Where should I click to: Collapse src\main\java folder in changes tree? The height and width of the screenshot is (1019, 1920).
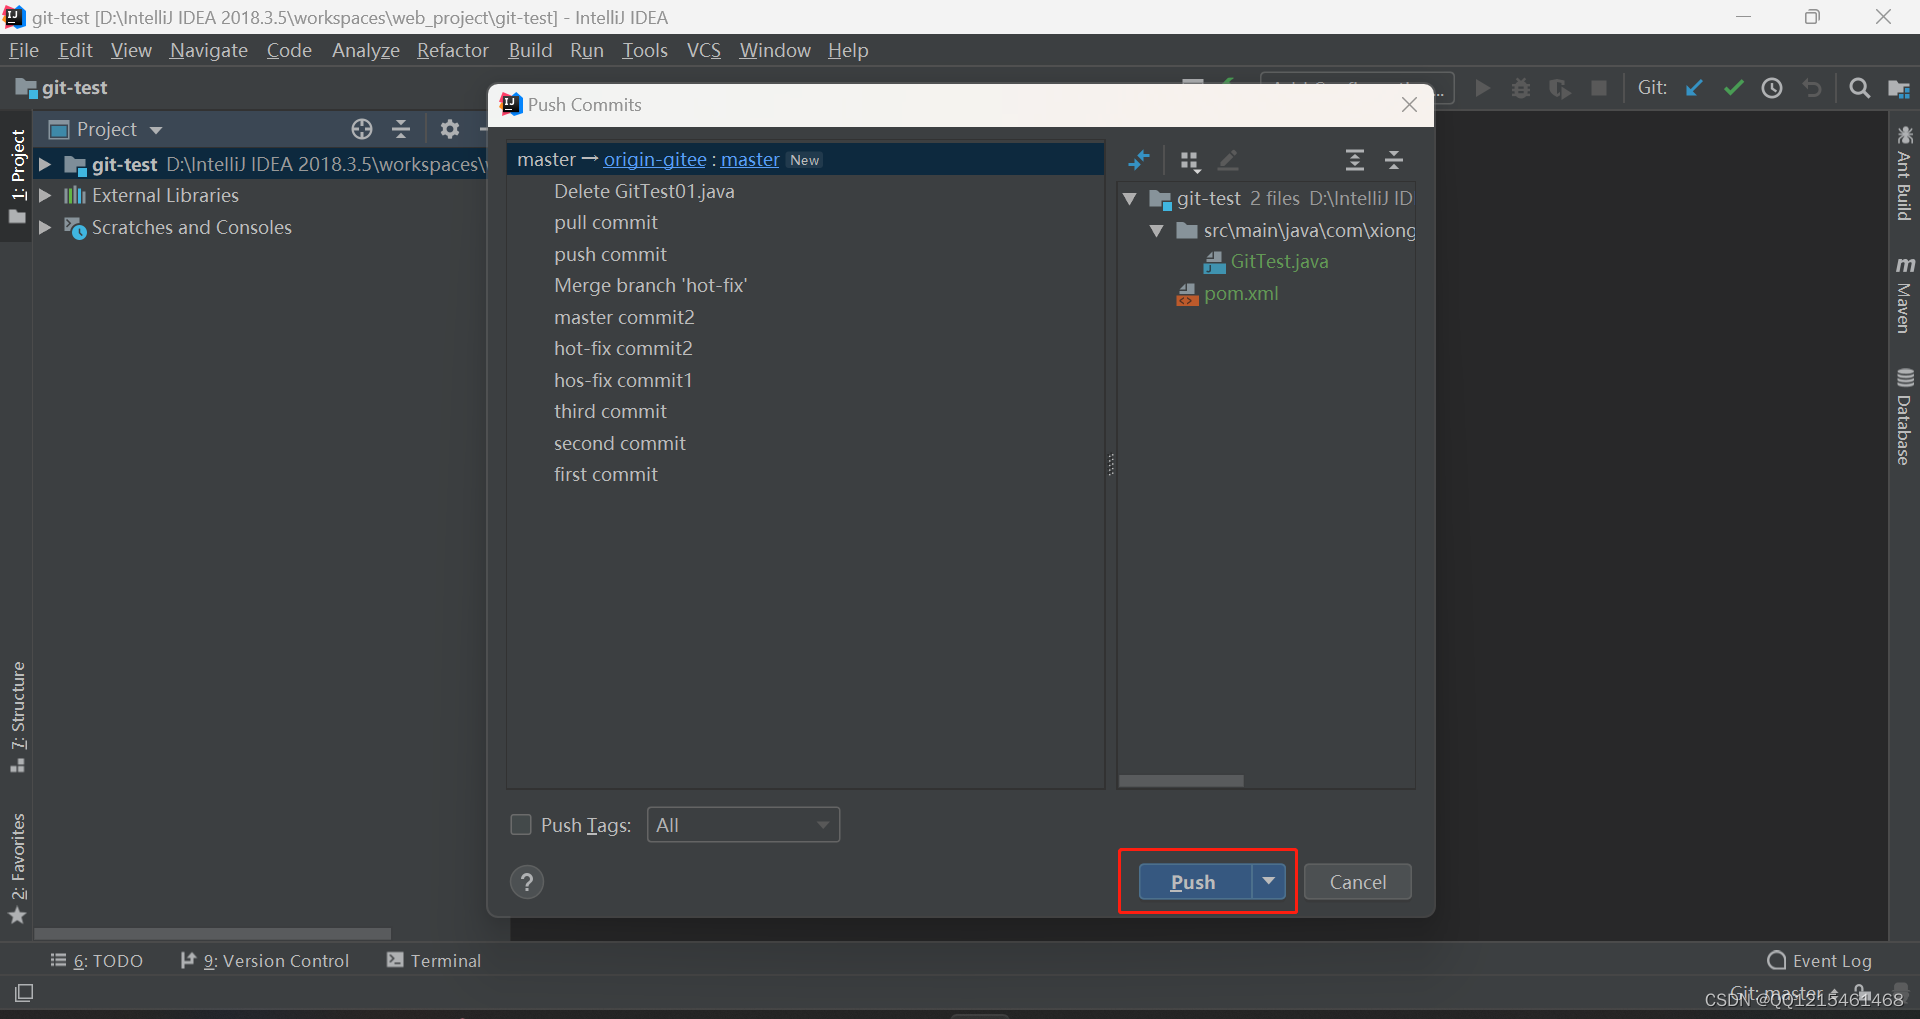1157,231
